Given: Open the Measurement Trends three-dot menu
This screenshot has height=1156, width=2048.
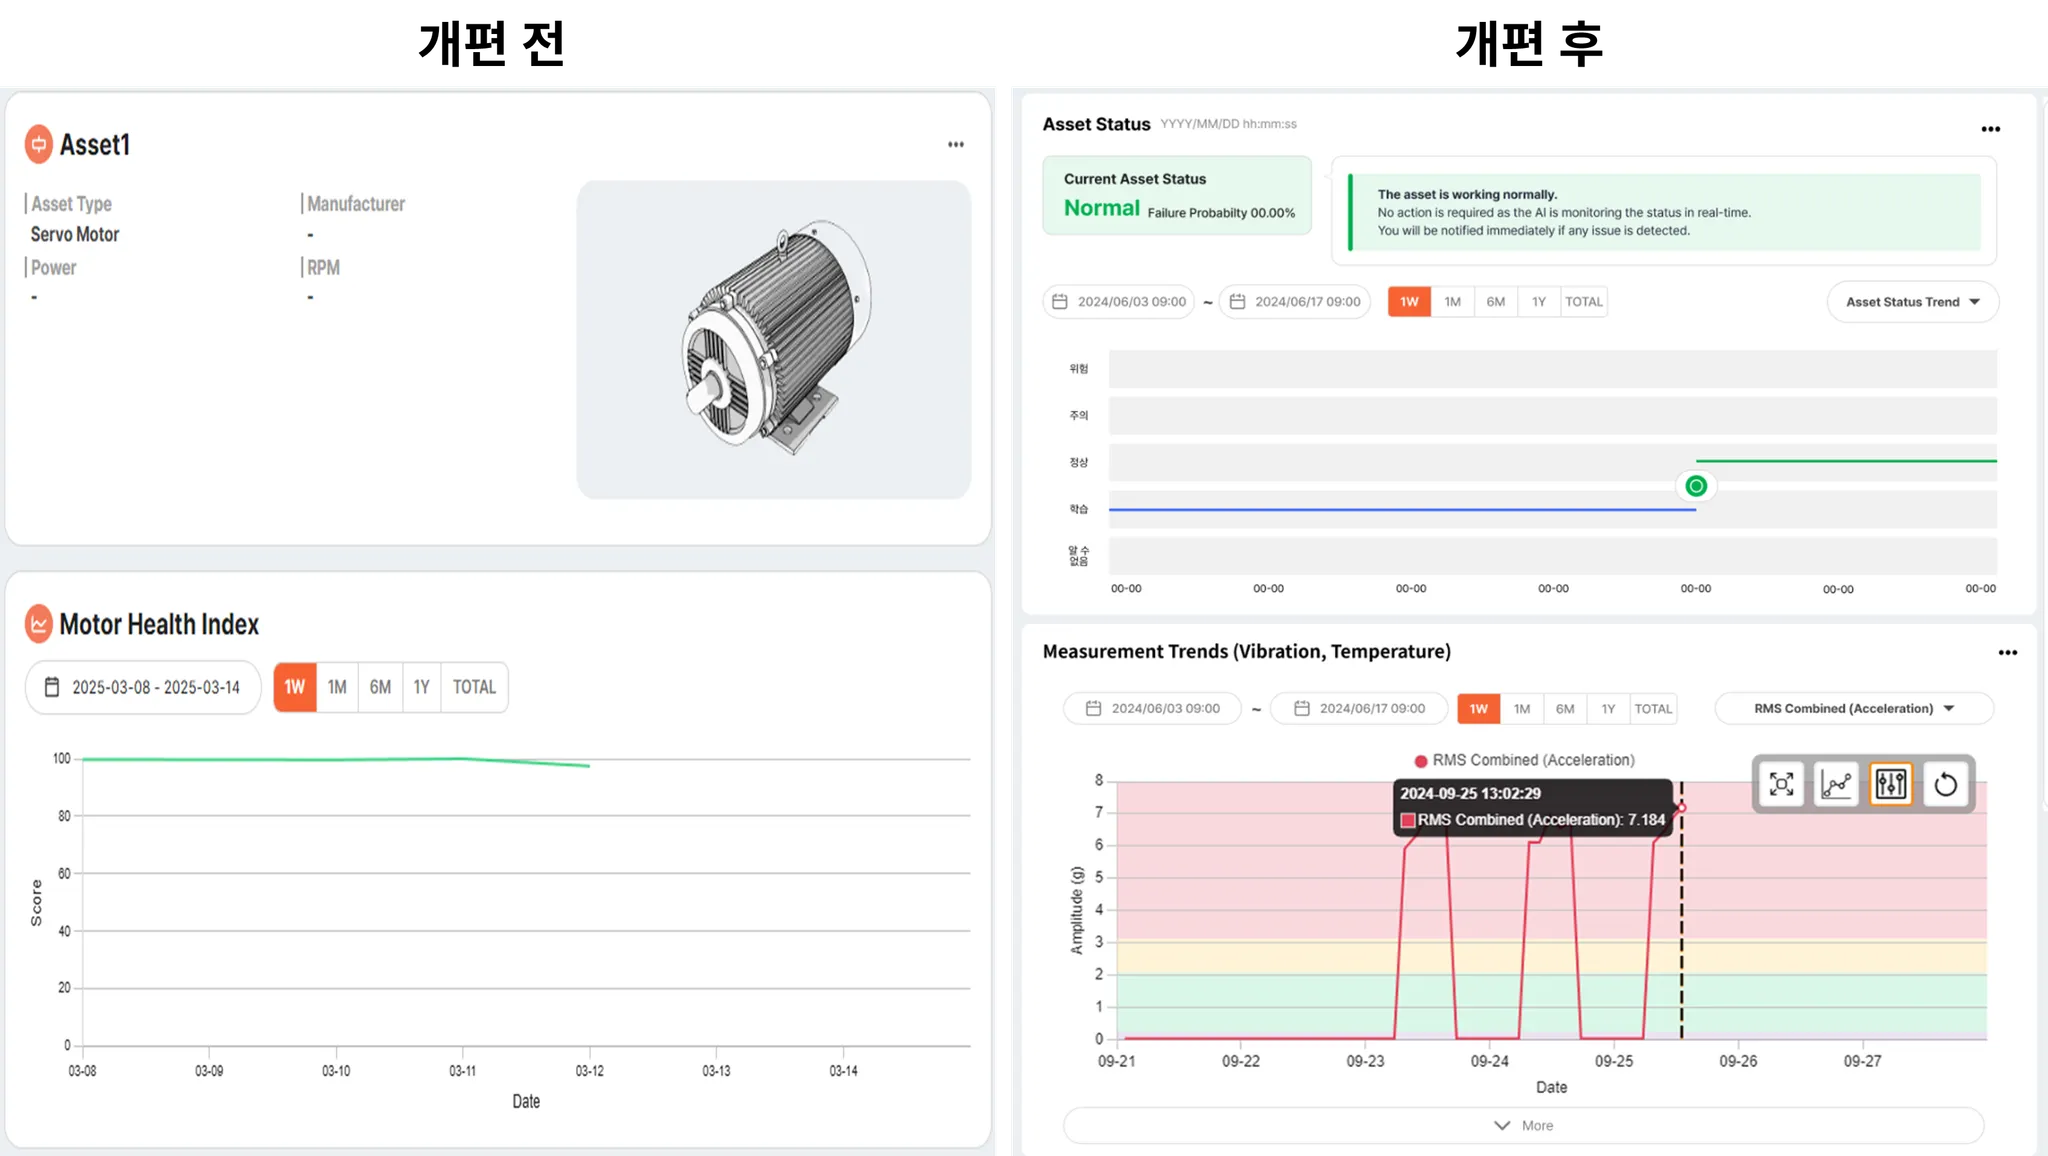Looking at the screenshot, I should coord(2007,653).
